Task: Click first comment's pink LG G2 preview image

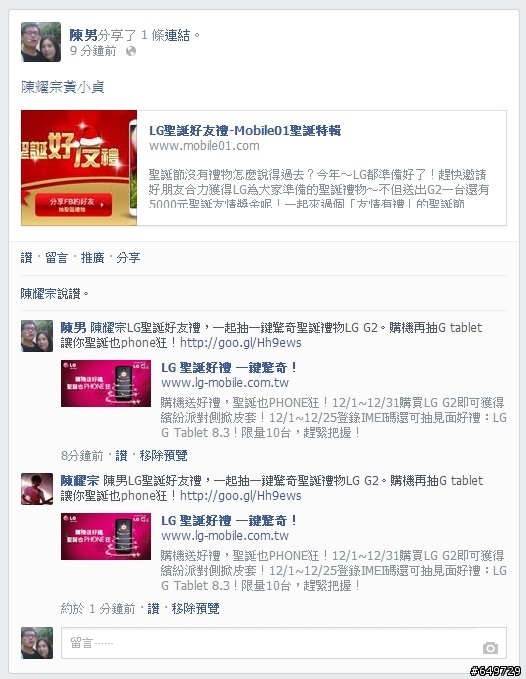Action: [106, 383]
